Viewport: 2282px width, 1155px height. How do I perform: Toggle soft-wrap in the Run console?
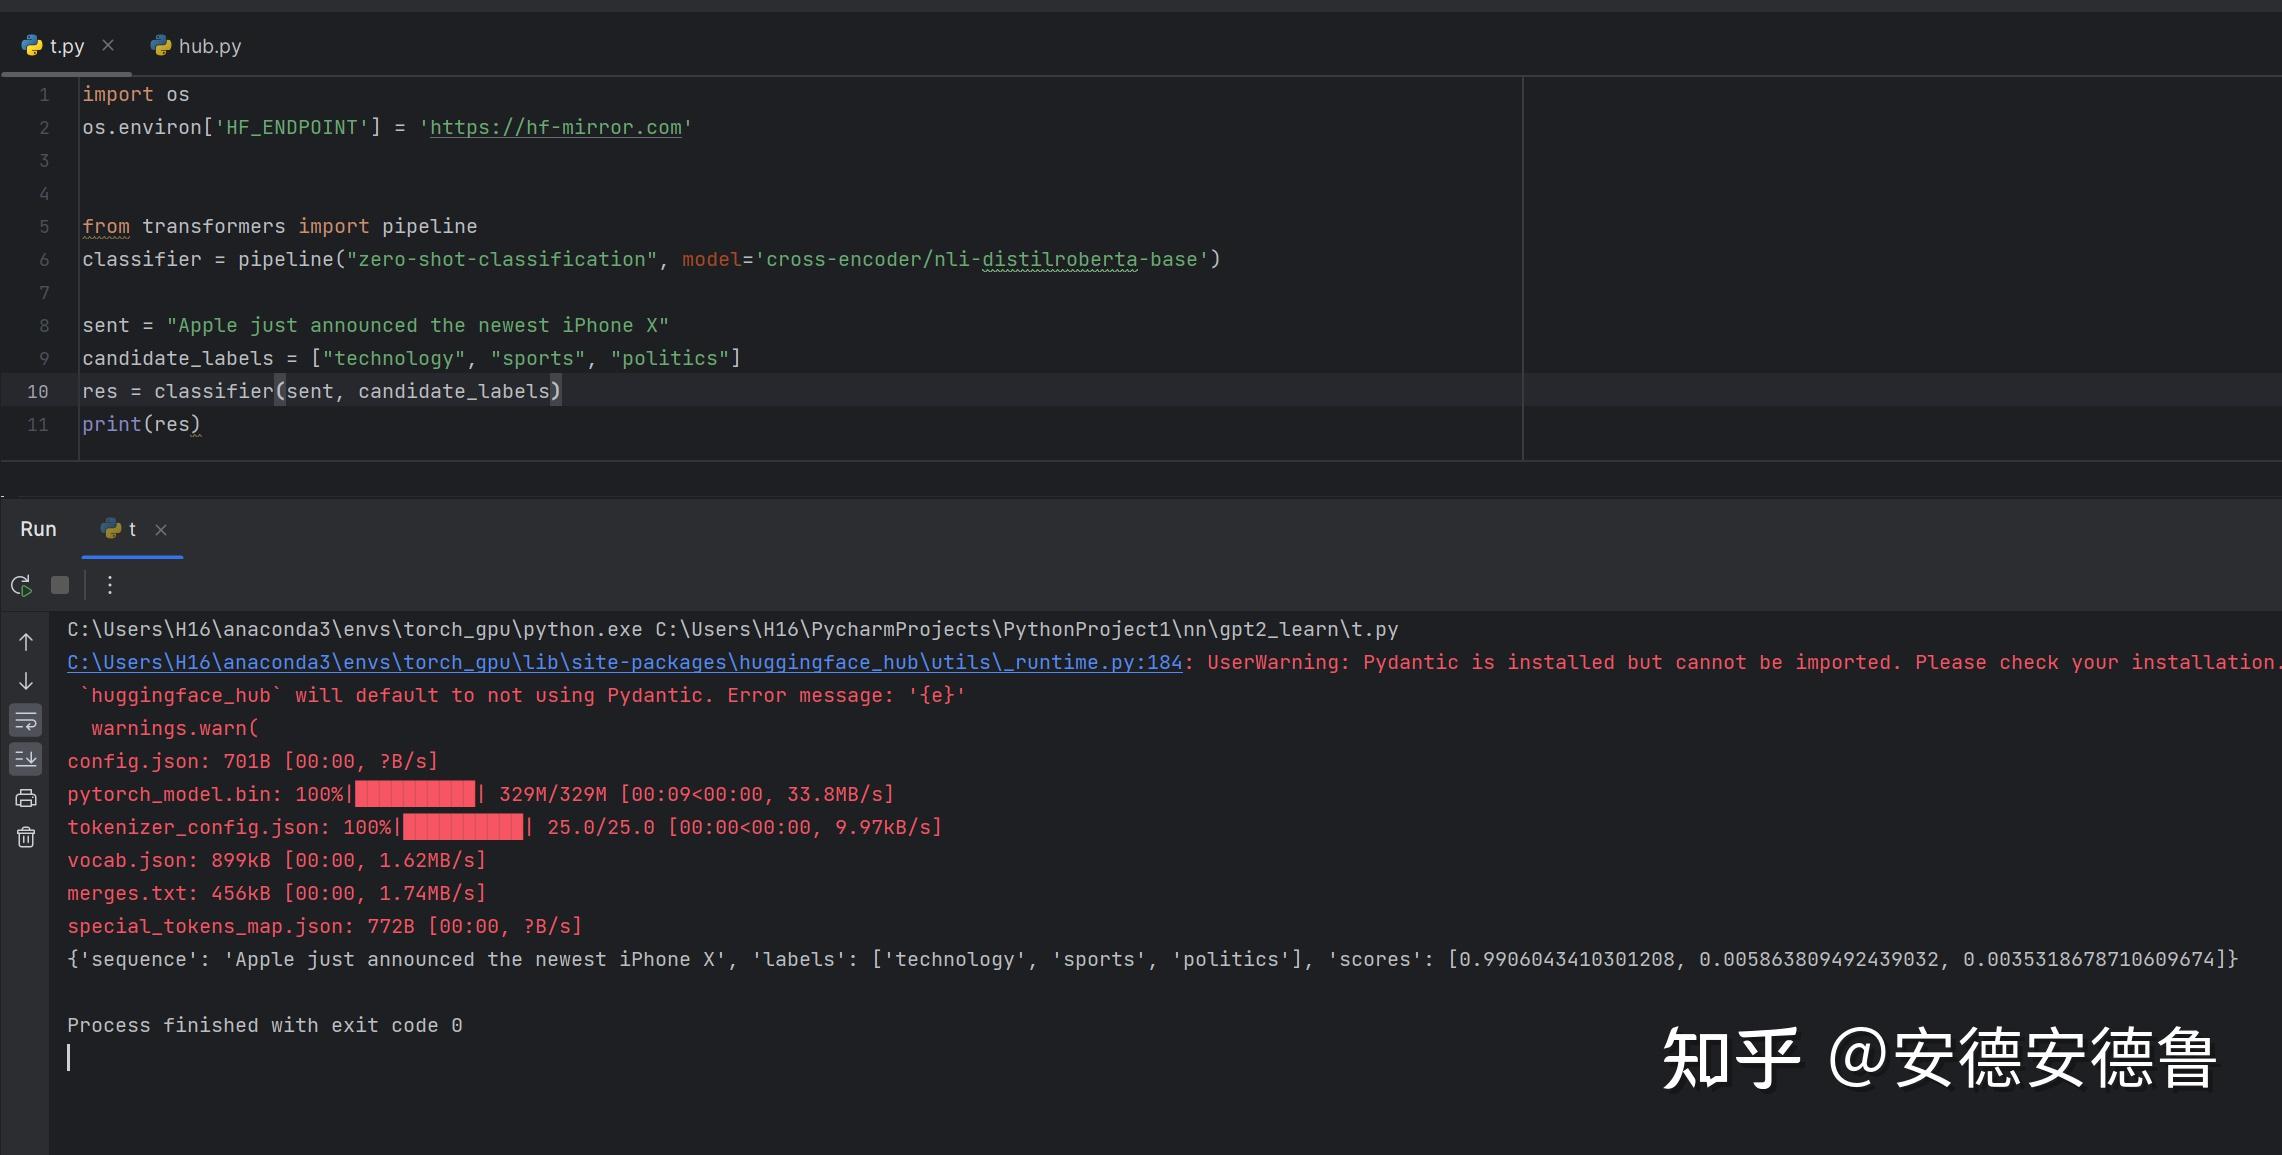click(x=26, y=721)
